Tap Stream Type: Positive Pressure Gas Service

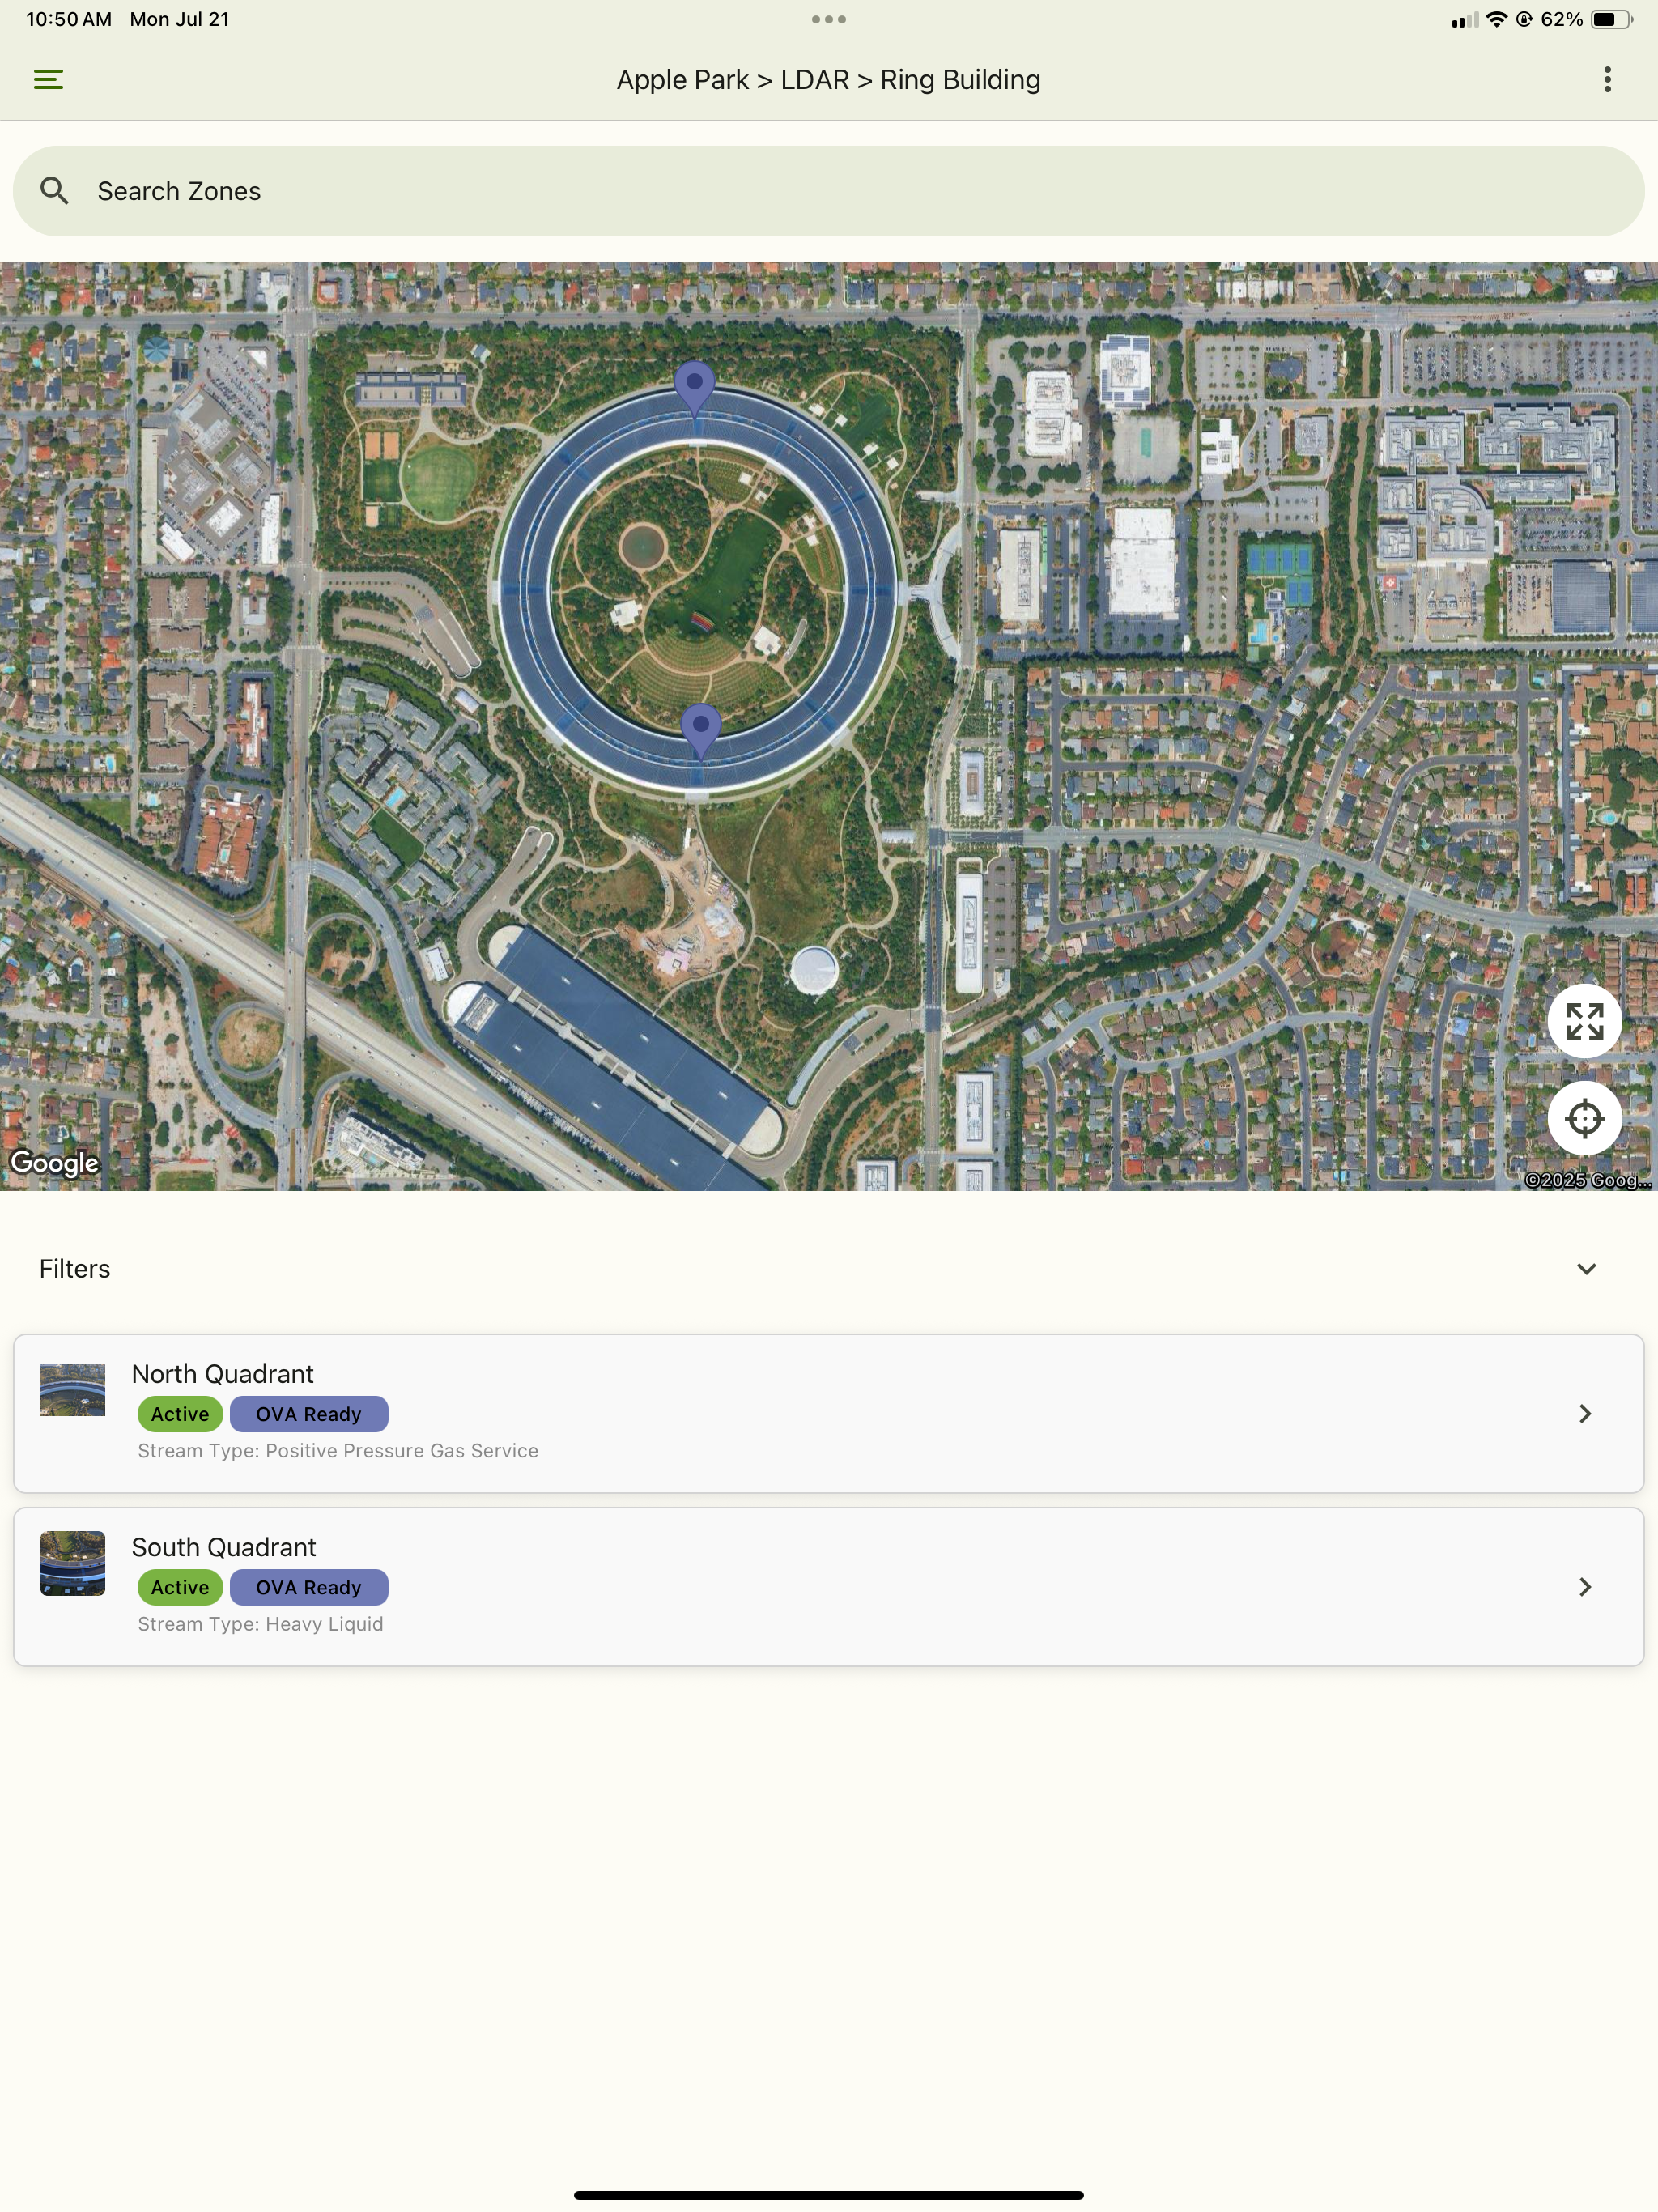pyautogui.click(x=337, y=1451)
